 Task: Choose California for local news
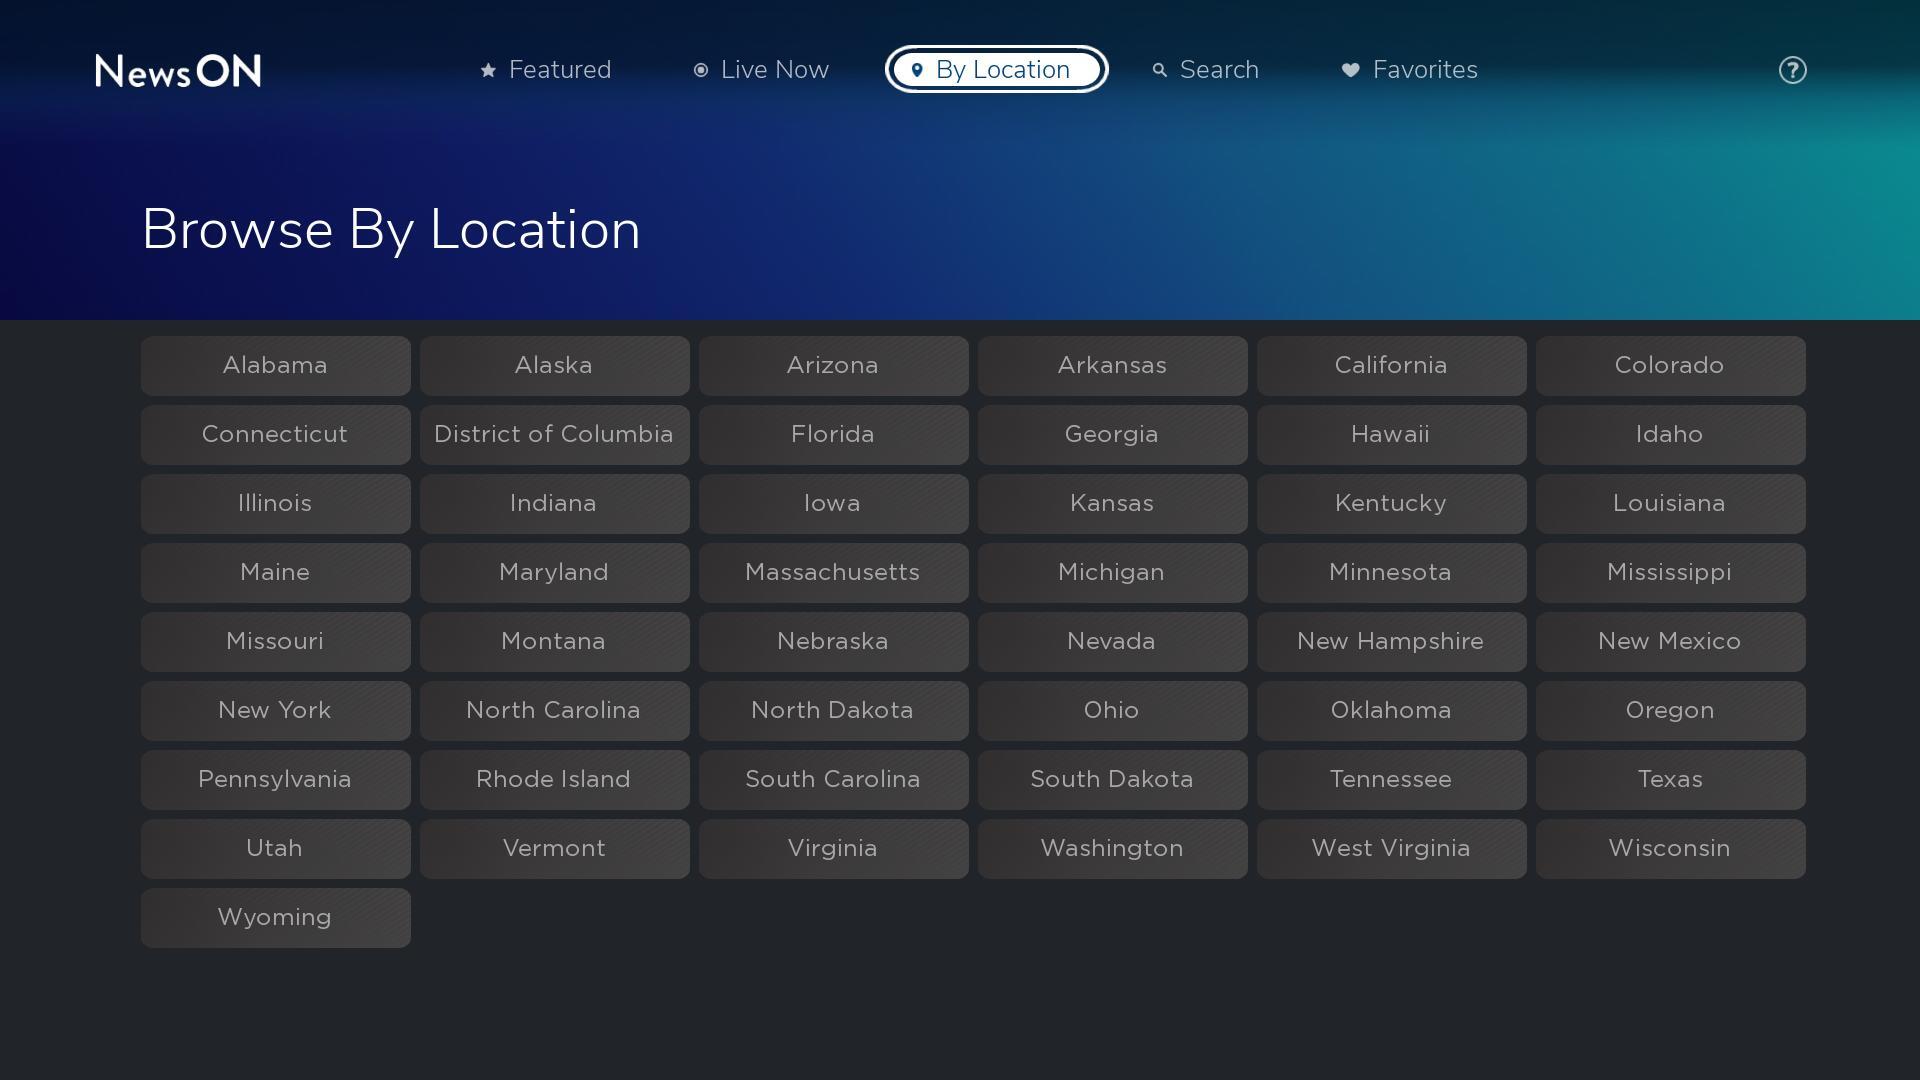click(1391, 365)
